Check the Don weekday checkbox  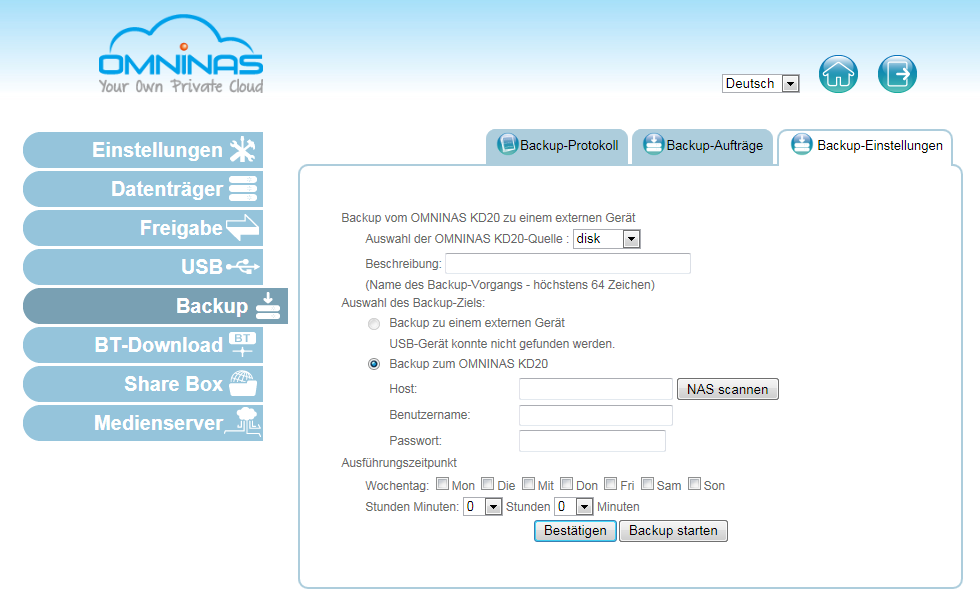click(x=567, y=484)
